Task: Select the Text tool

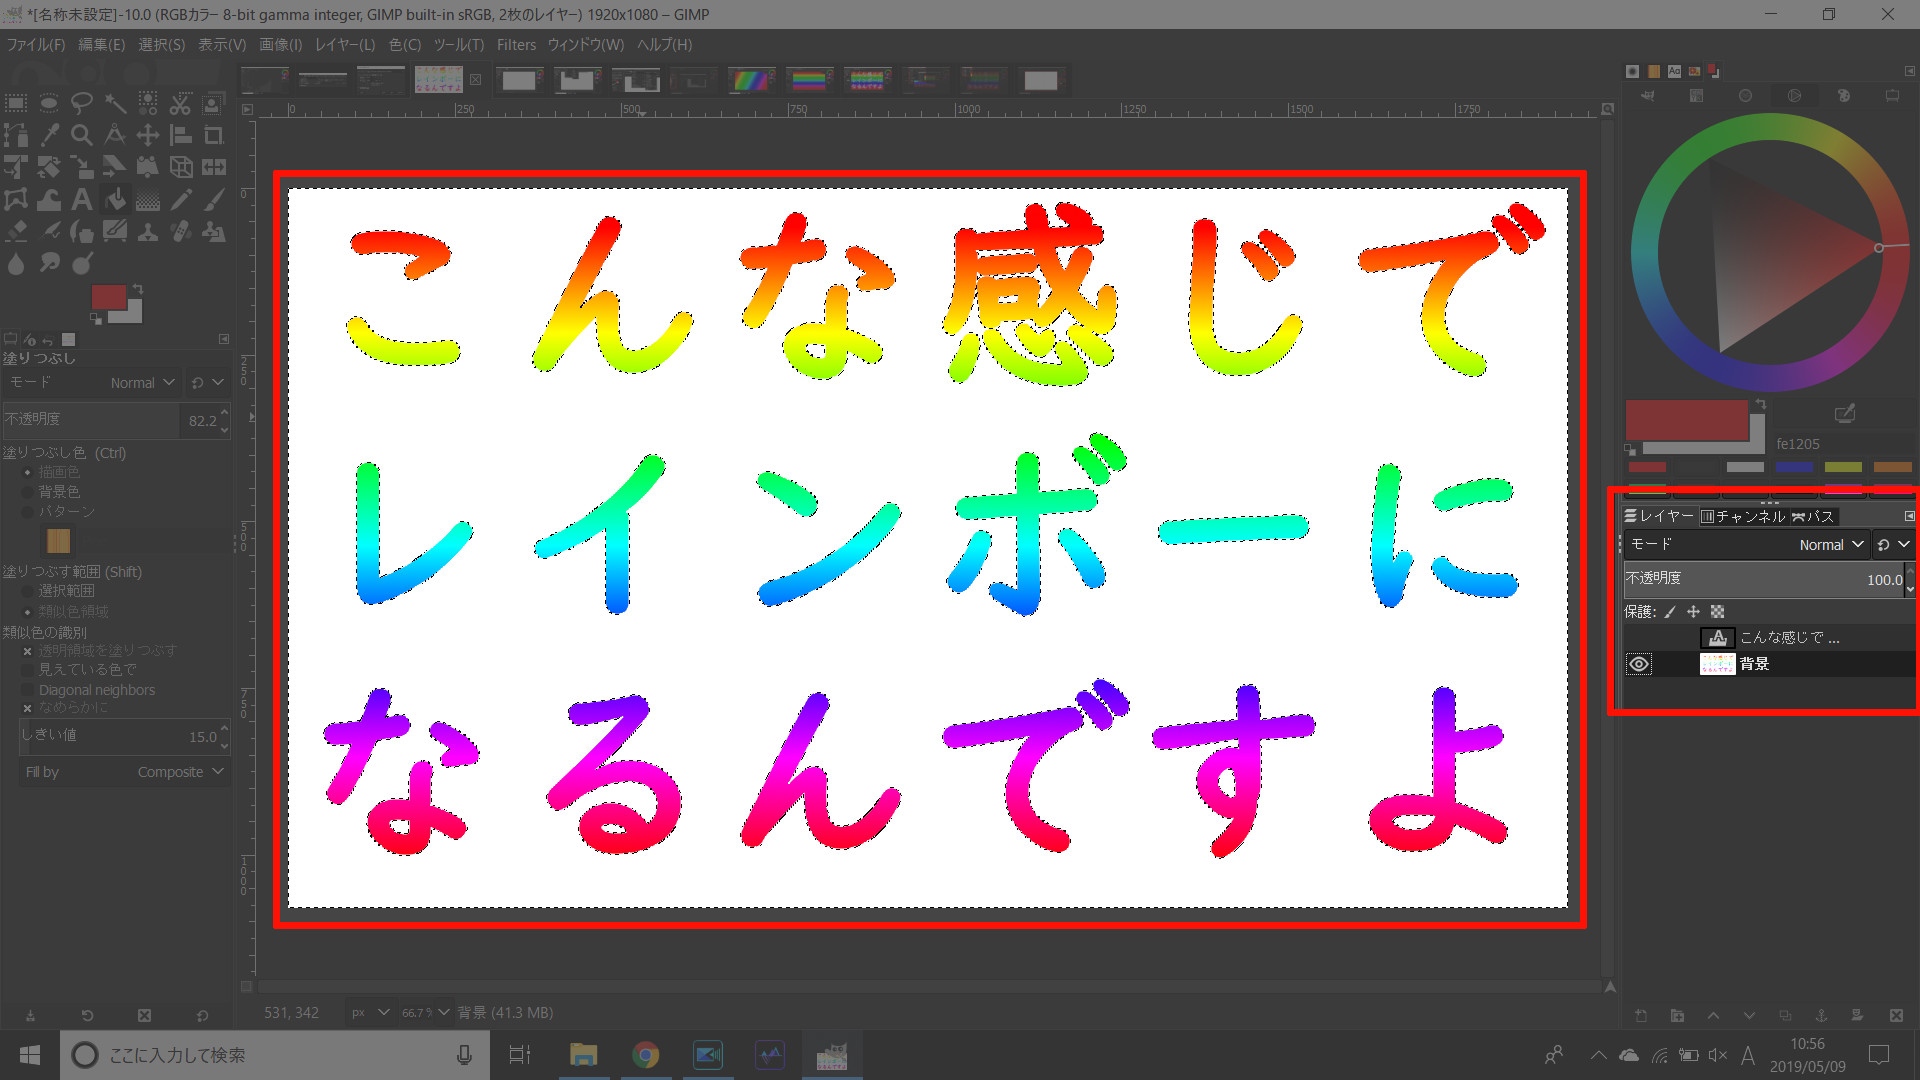Action: tap(82, 198)
